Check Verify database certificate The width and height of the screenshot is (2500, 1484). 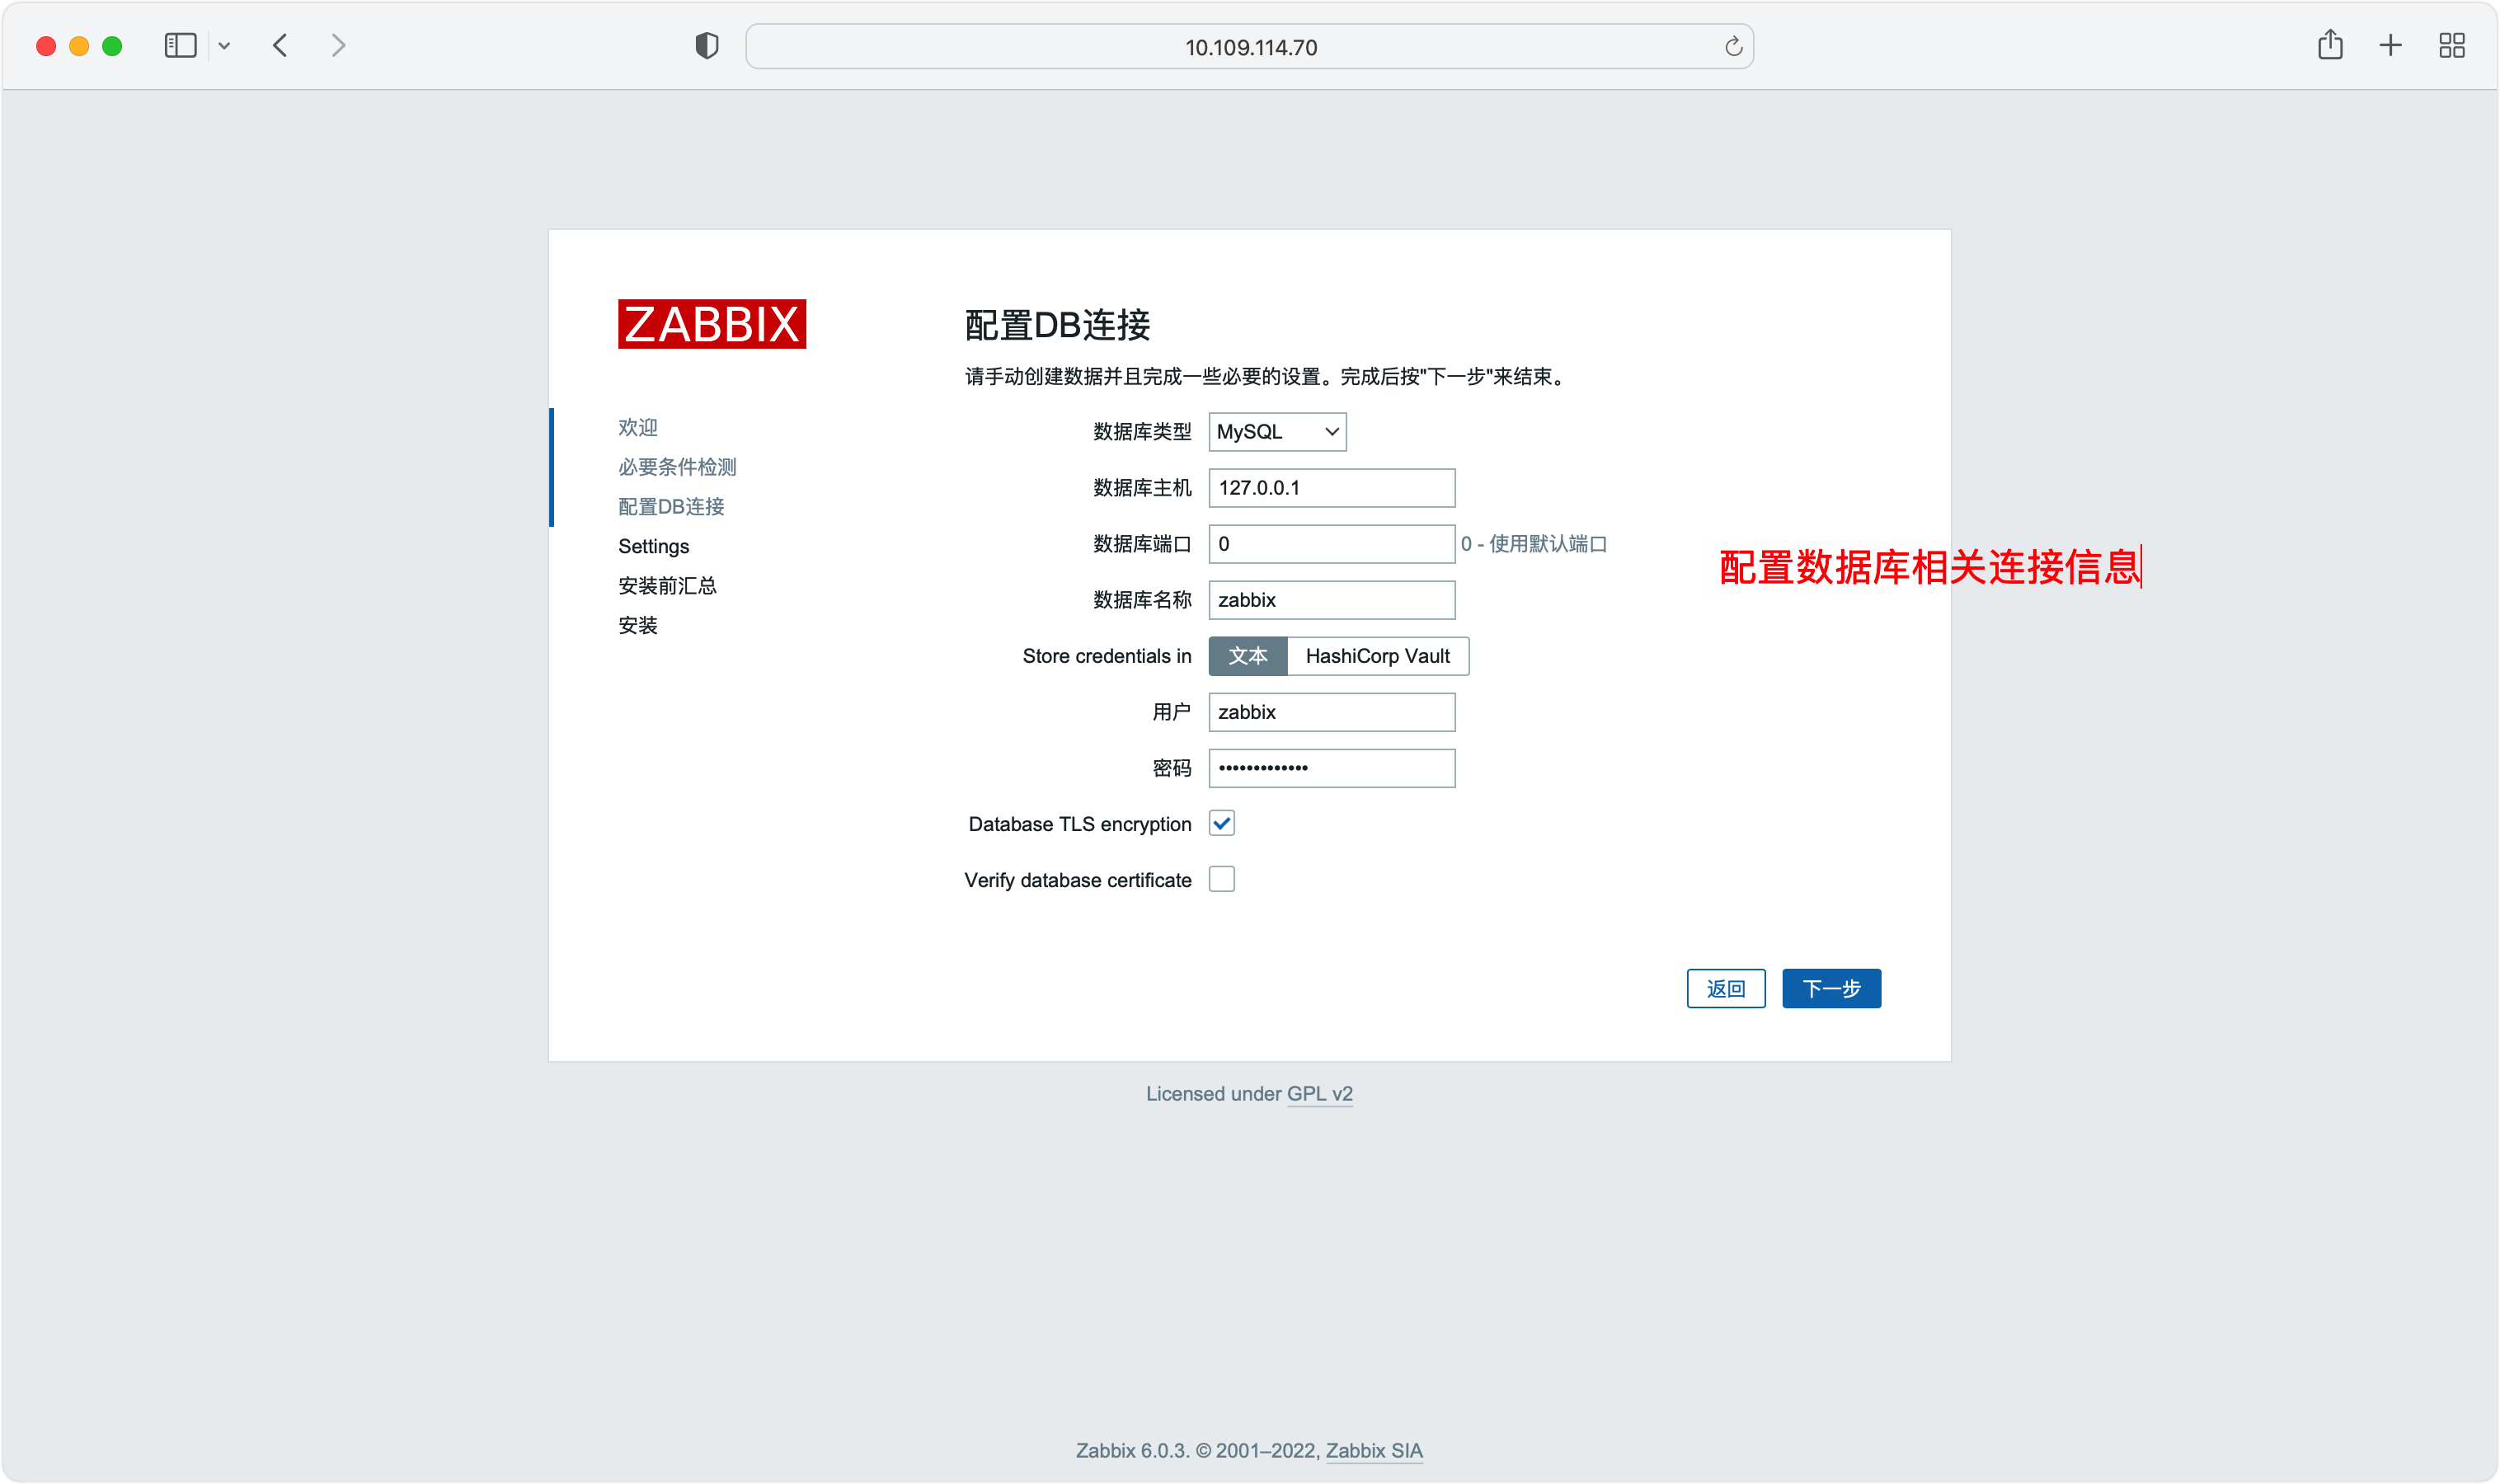[1221, 879]
